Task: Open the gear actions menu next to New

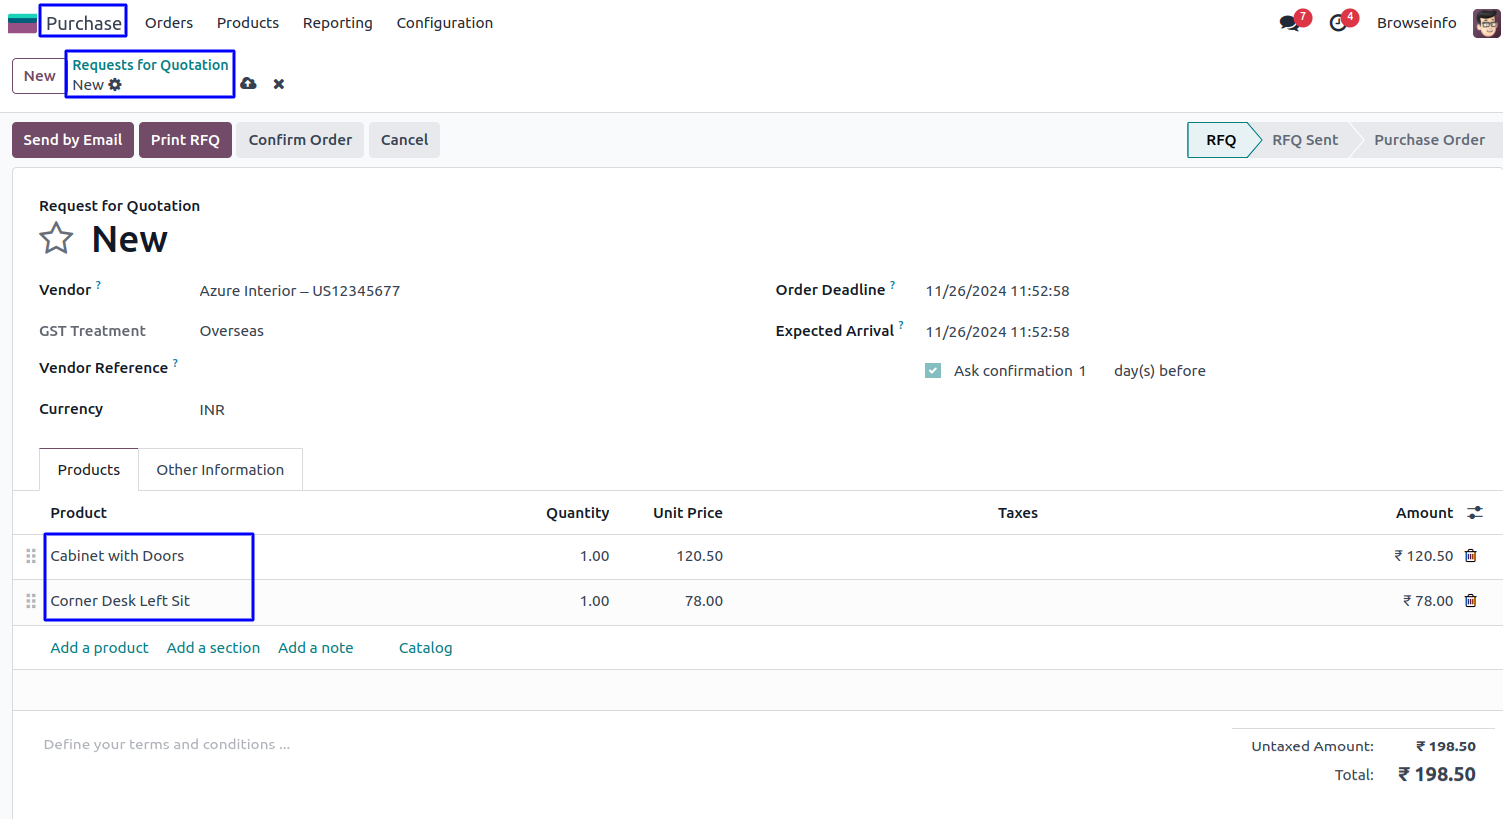Action: 115,85
